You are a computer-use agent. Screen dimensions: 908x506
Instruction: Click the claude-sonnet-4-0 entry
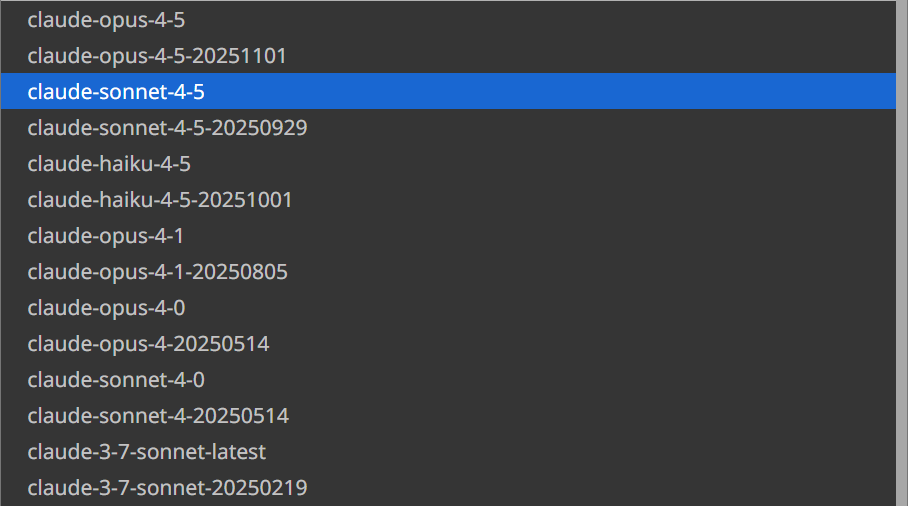pos(116,379)
